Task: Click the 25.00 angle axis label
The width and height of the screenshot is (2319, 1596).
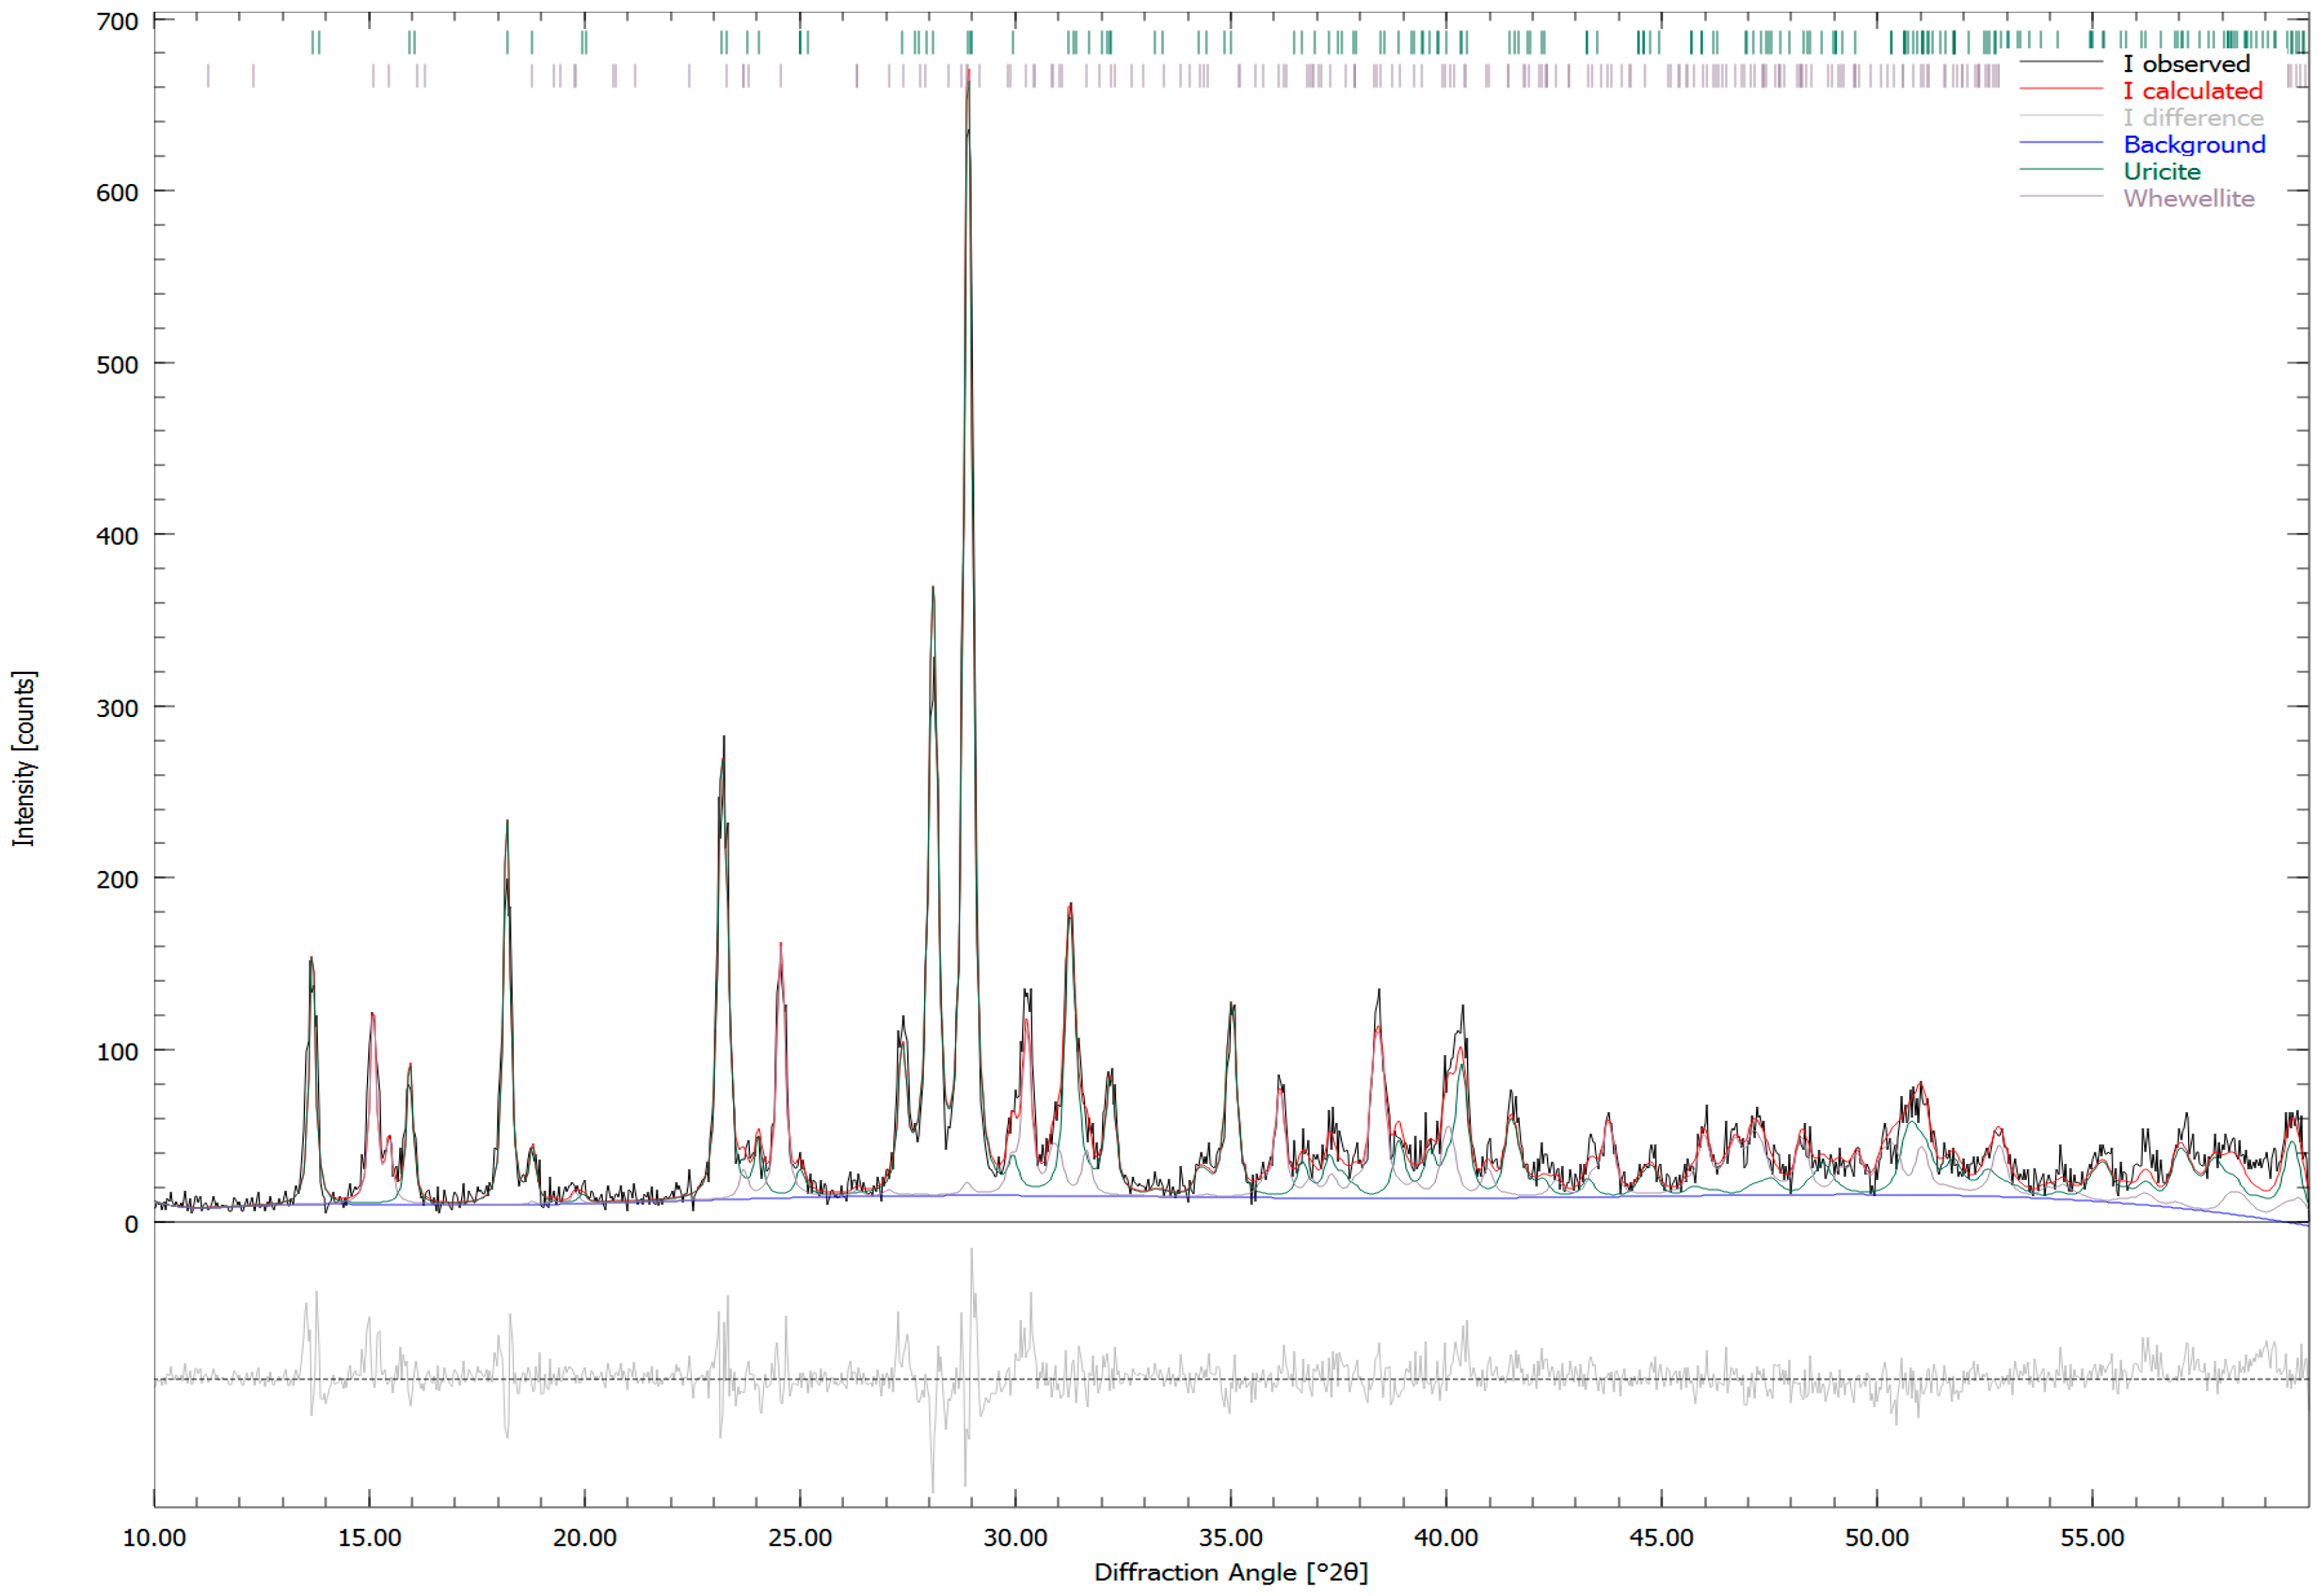Action: (800, 1538)
